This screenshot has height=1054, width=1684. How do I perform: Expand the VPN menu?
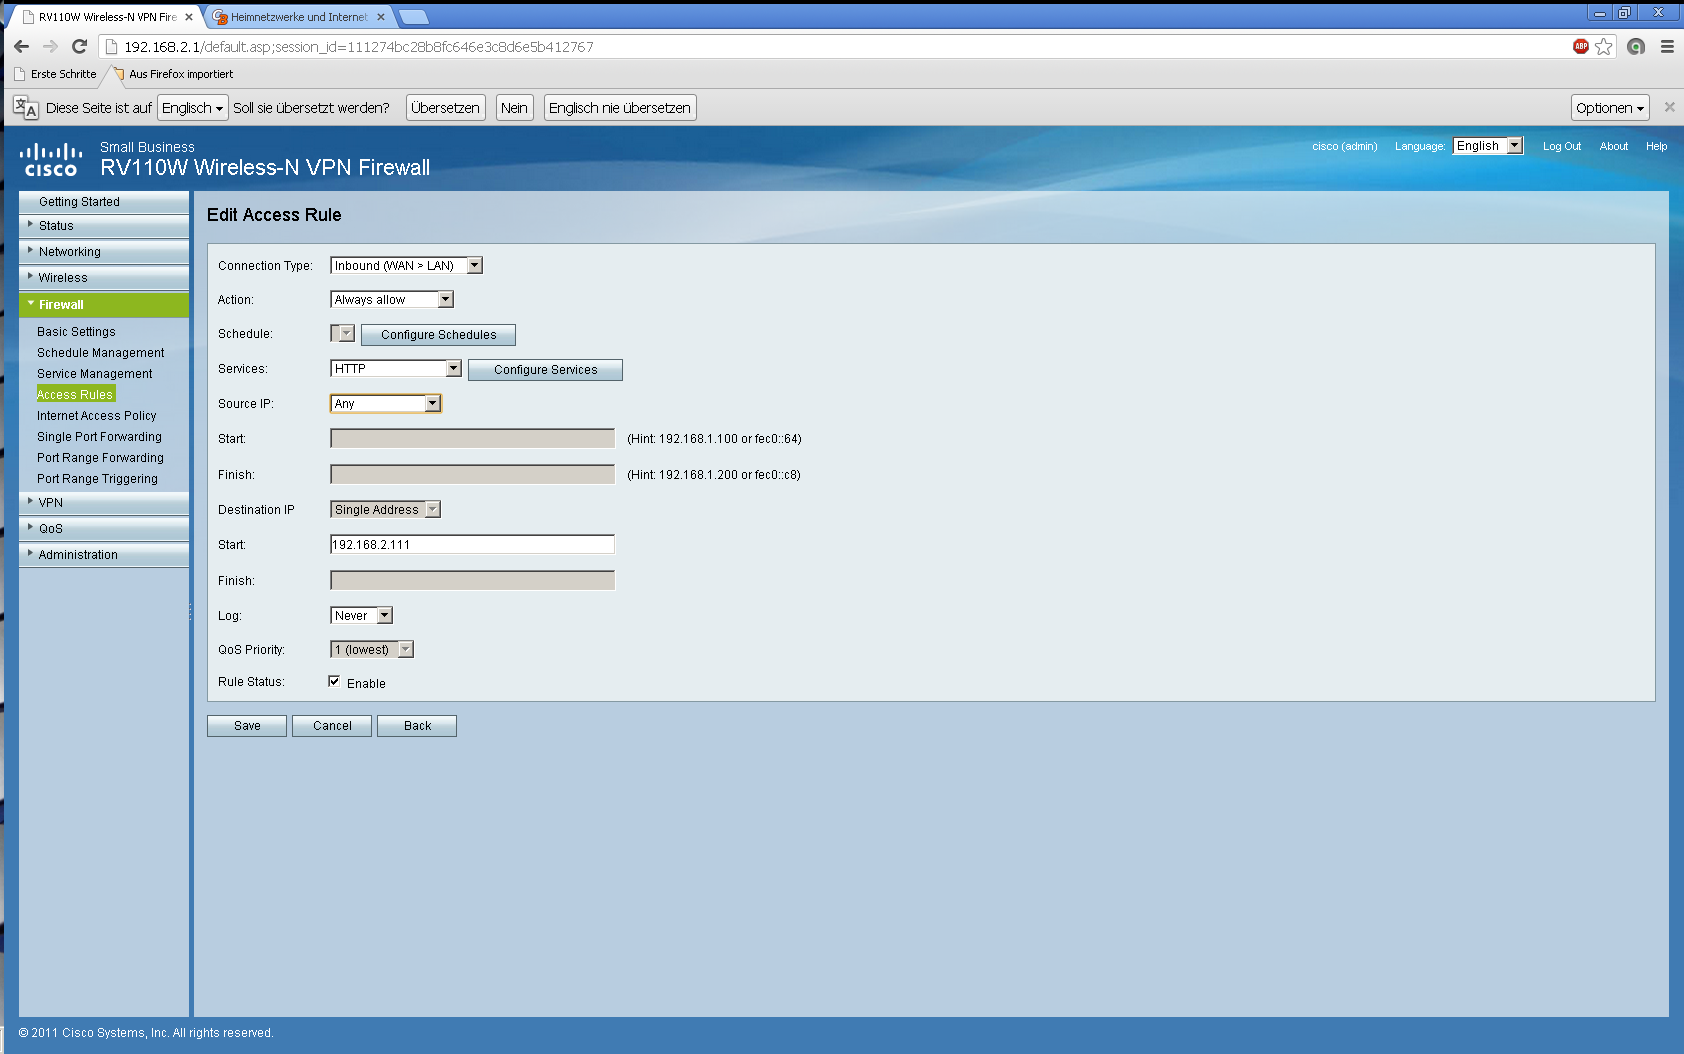click(x=104, y=503)
